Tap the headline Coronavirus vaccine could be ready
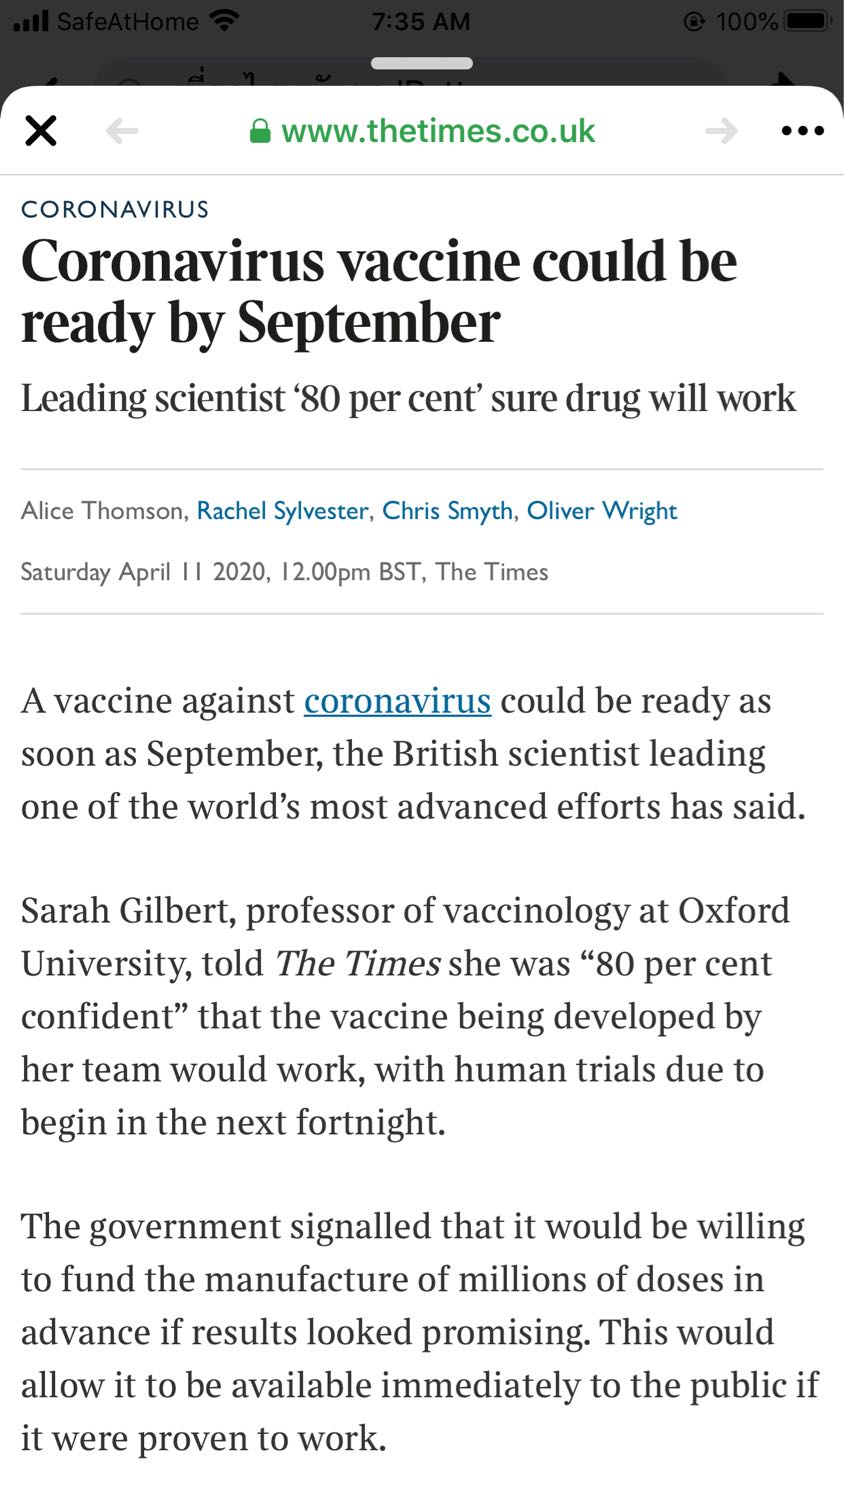Screen dimensions: 844x1500 click(x=379, y=291)
